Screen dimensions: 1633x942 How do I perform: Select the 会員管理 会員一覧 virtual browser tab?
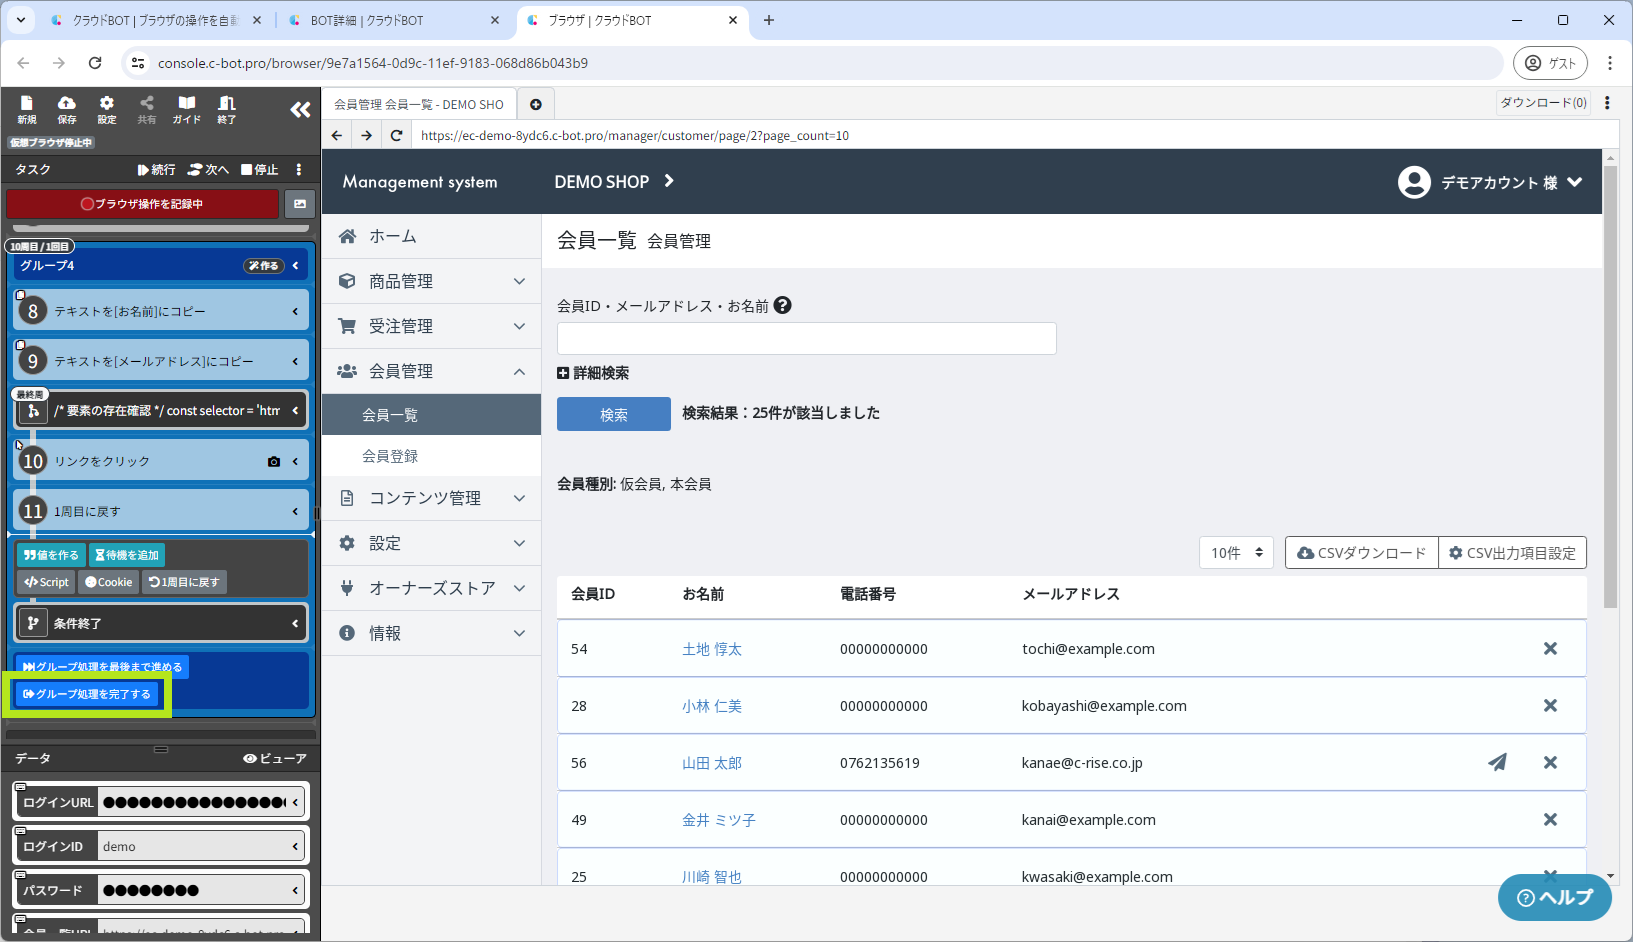coord(419,104)
